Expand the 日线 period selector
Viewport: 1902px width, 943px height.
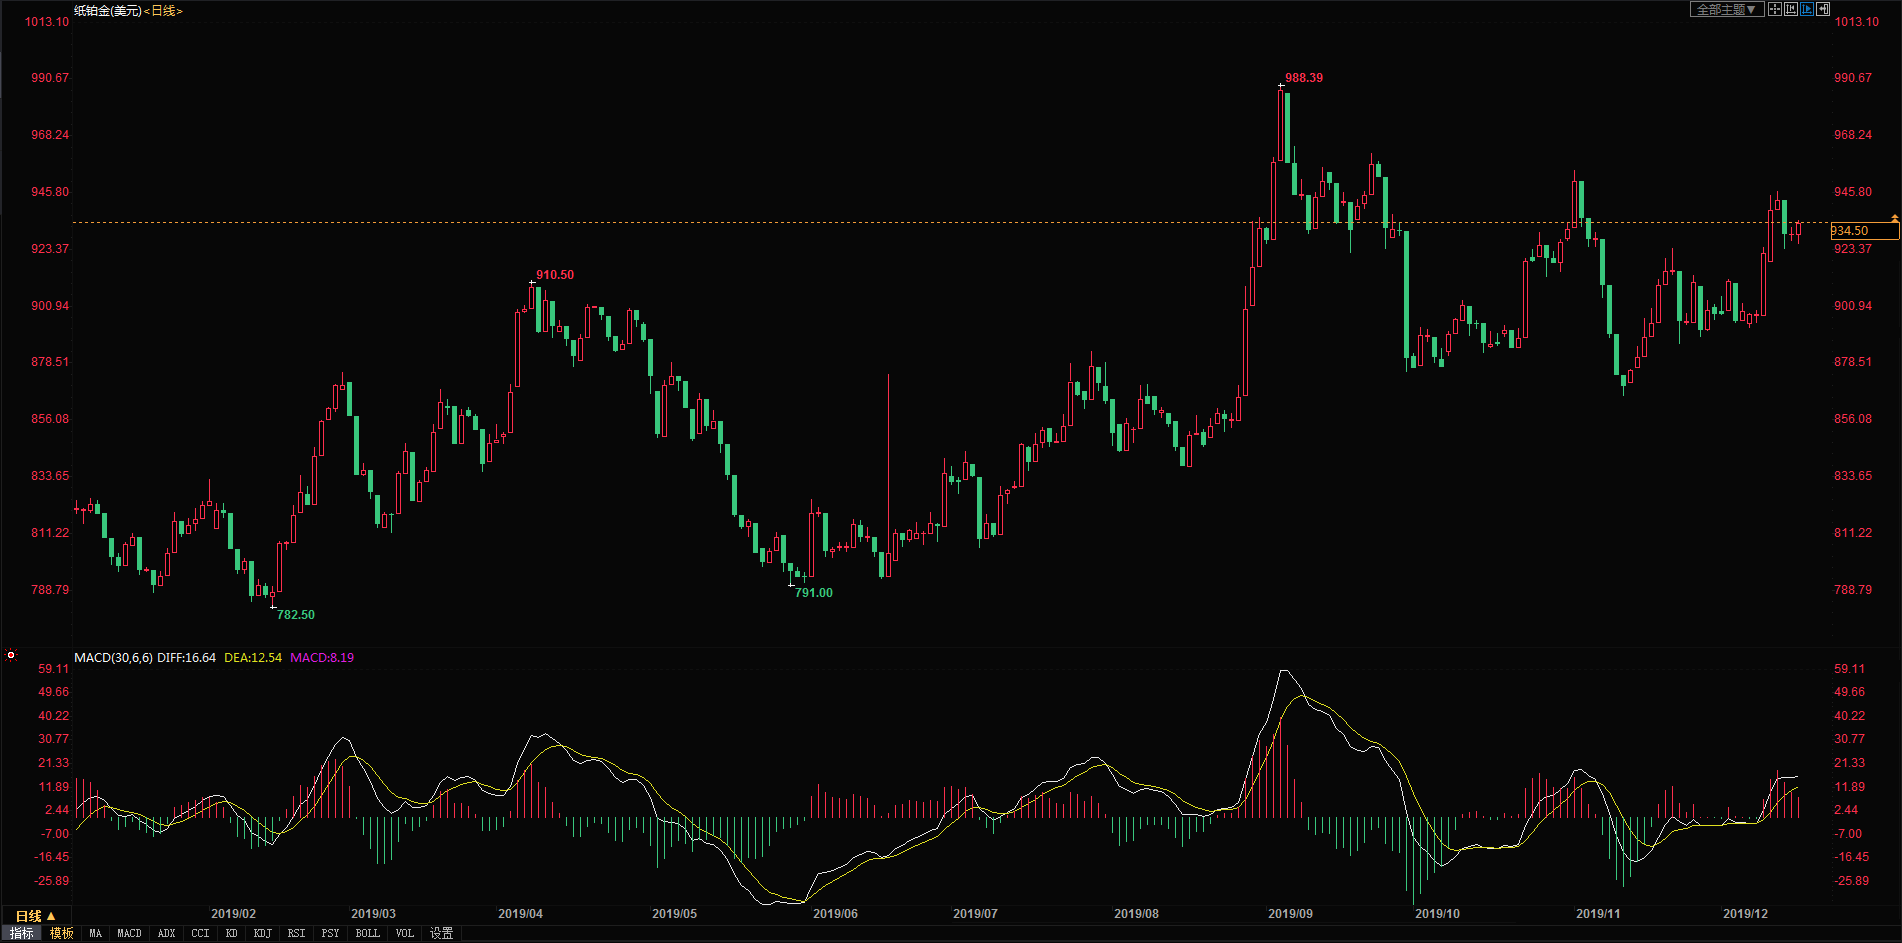pyautogui.click(x=35, y=916)
